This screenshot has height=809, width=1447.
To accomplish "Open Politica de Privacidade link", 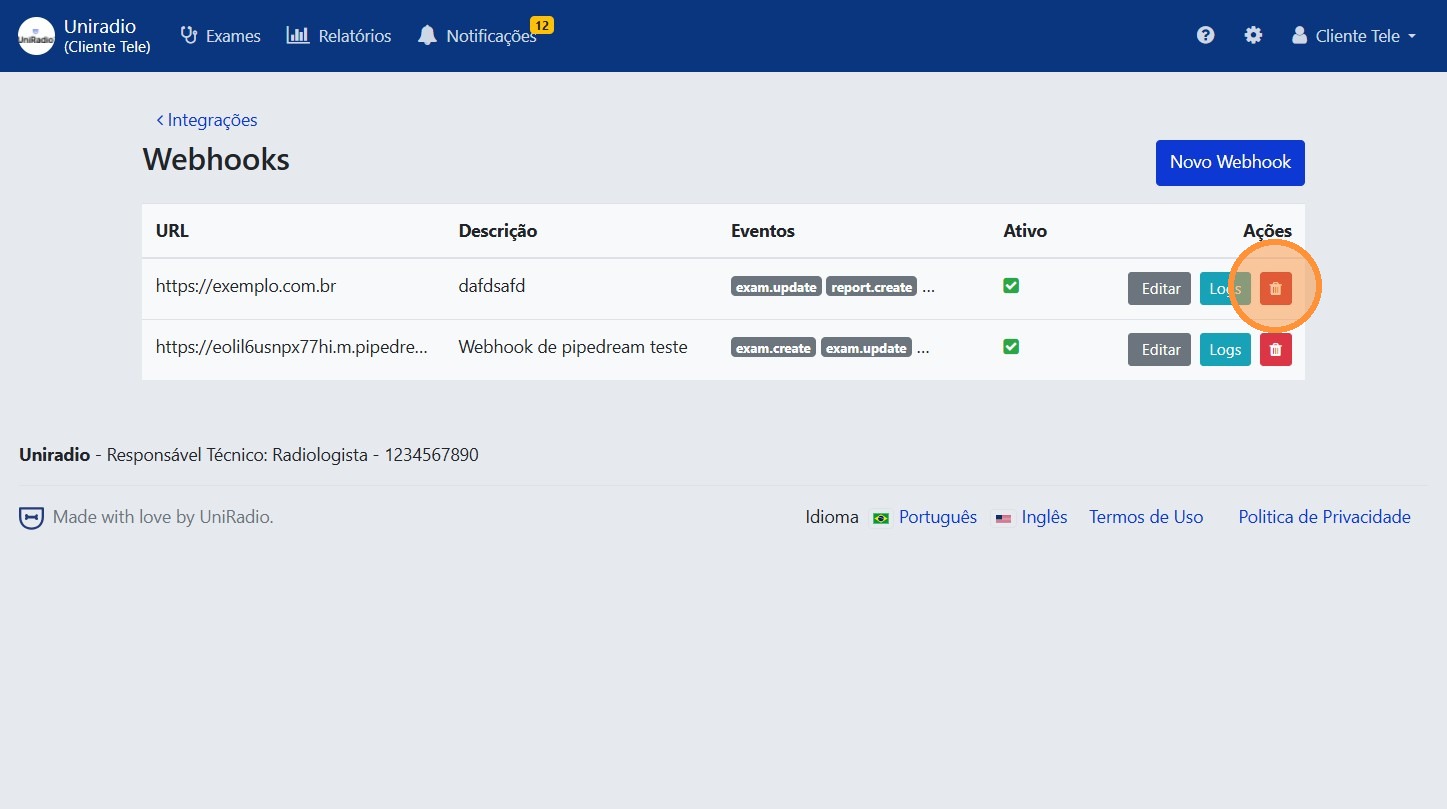I will click(x=1324, y=517).
